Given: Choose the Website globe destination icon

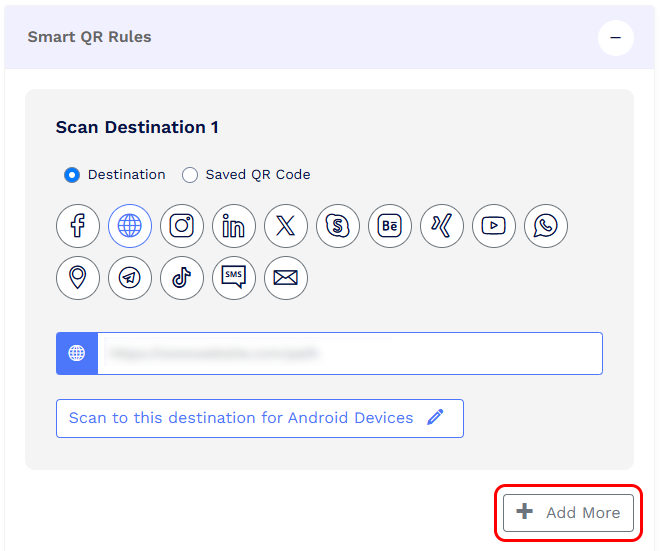Looking at the screenshot, I should [x=130, y=226].
